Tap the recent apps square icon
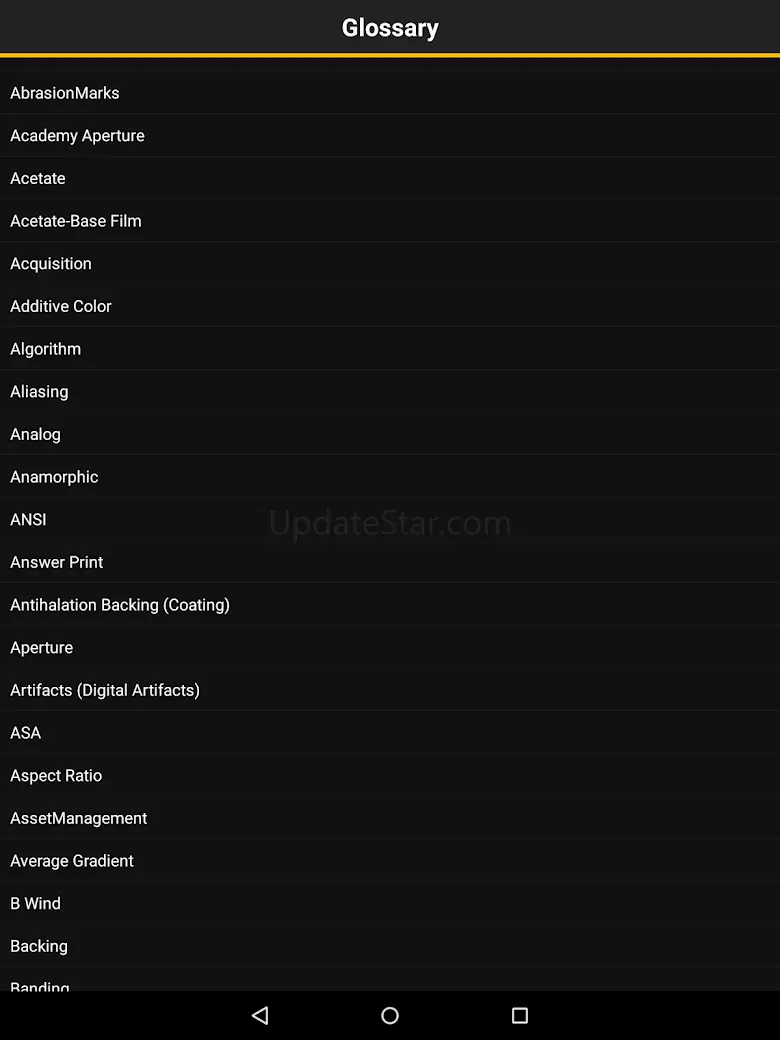Image resolution: width=780 pixels, height=1040 pixels. coord(520,1015)
